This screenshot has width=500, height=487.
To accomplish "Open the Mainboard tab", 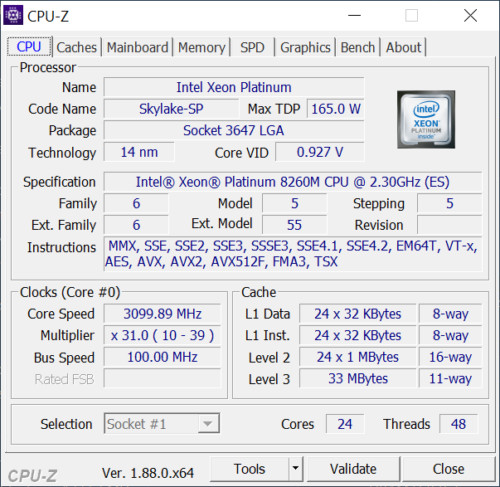I will point(137,47).
